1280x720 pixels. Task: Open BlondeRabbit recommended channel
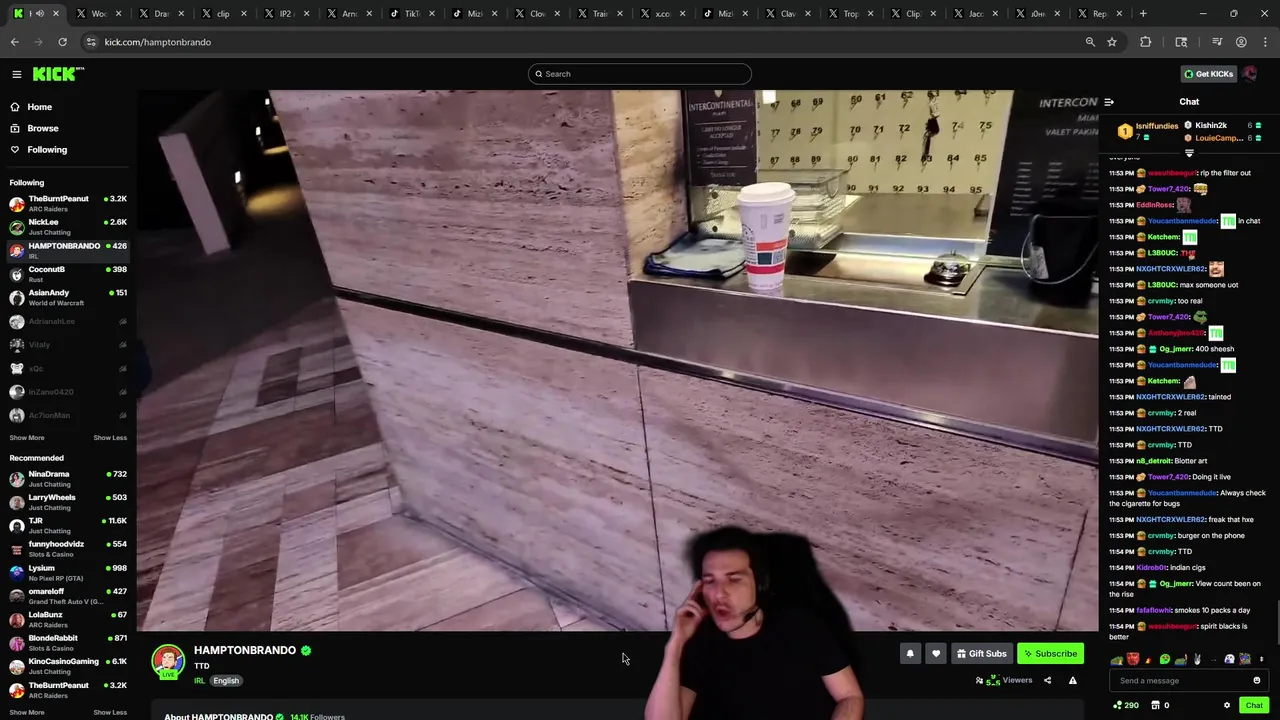tap(68, 643)
